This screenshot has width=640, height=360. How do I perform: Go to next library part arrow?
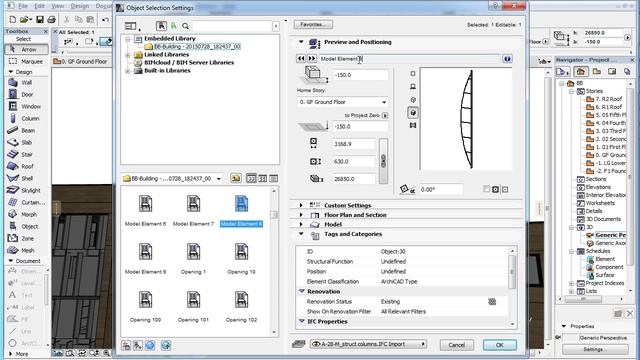point(311,59)
